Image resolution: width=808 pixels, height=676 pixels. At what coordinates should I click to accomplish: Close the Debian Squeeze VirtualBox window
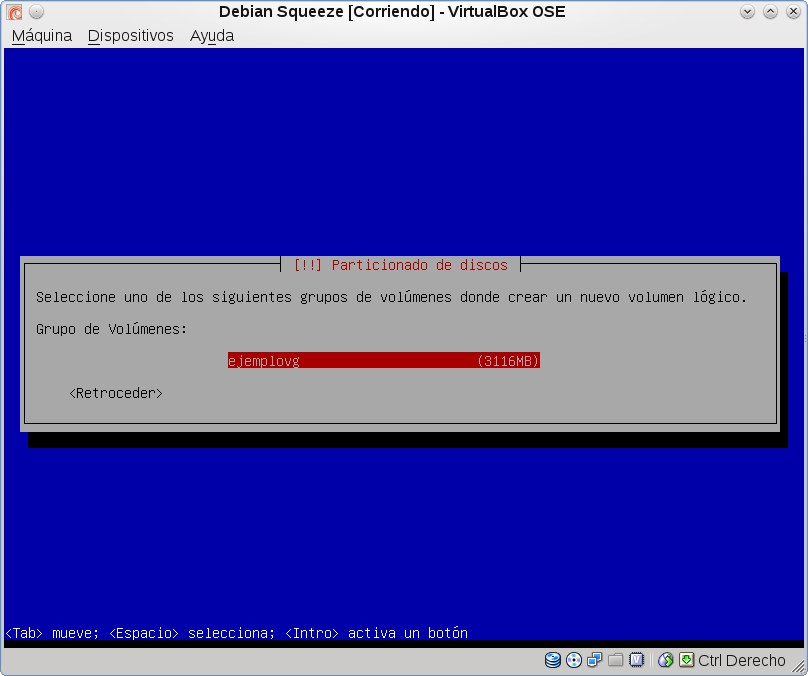793,11
